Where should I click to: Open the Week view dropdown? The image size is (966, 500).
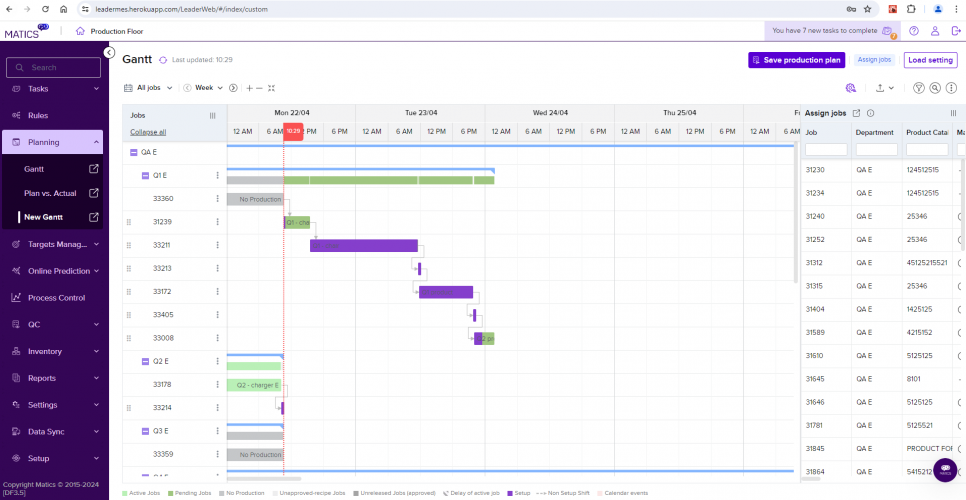click(x=209, y=88)
